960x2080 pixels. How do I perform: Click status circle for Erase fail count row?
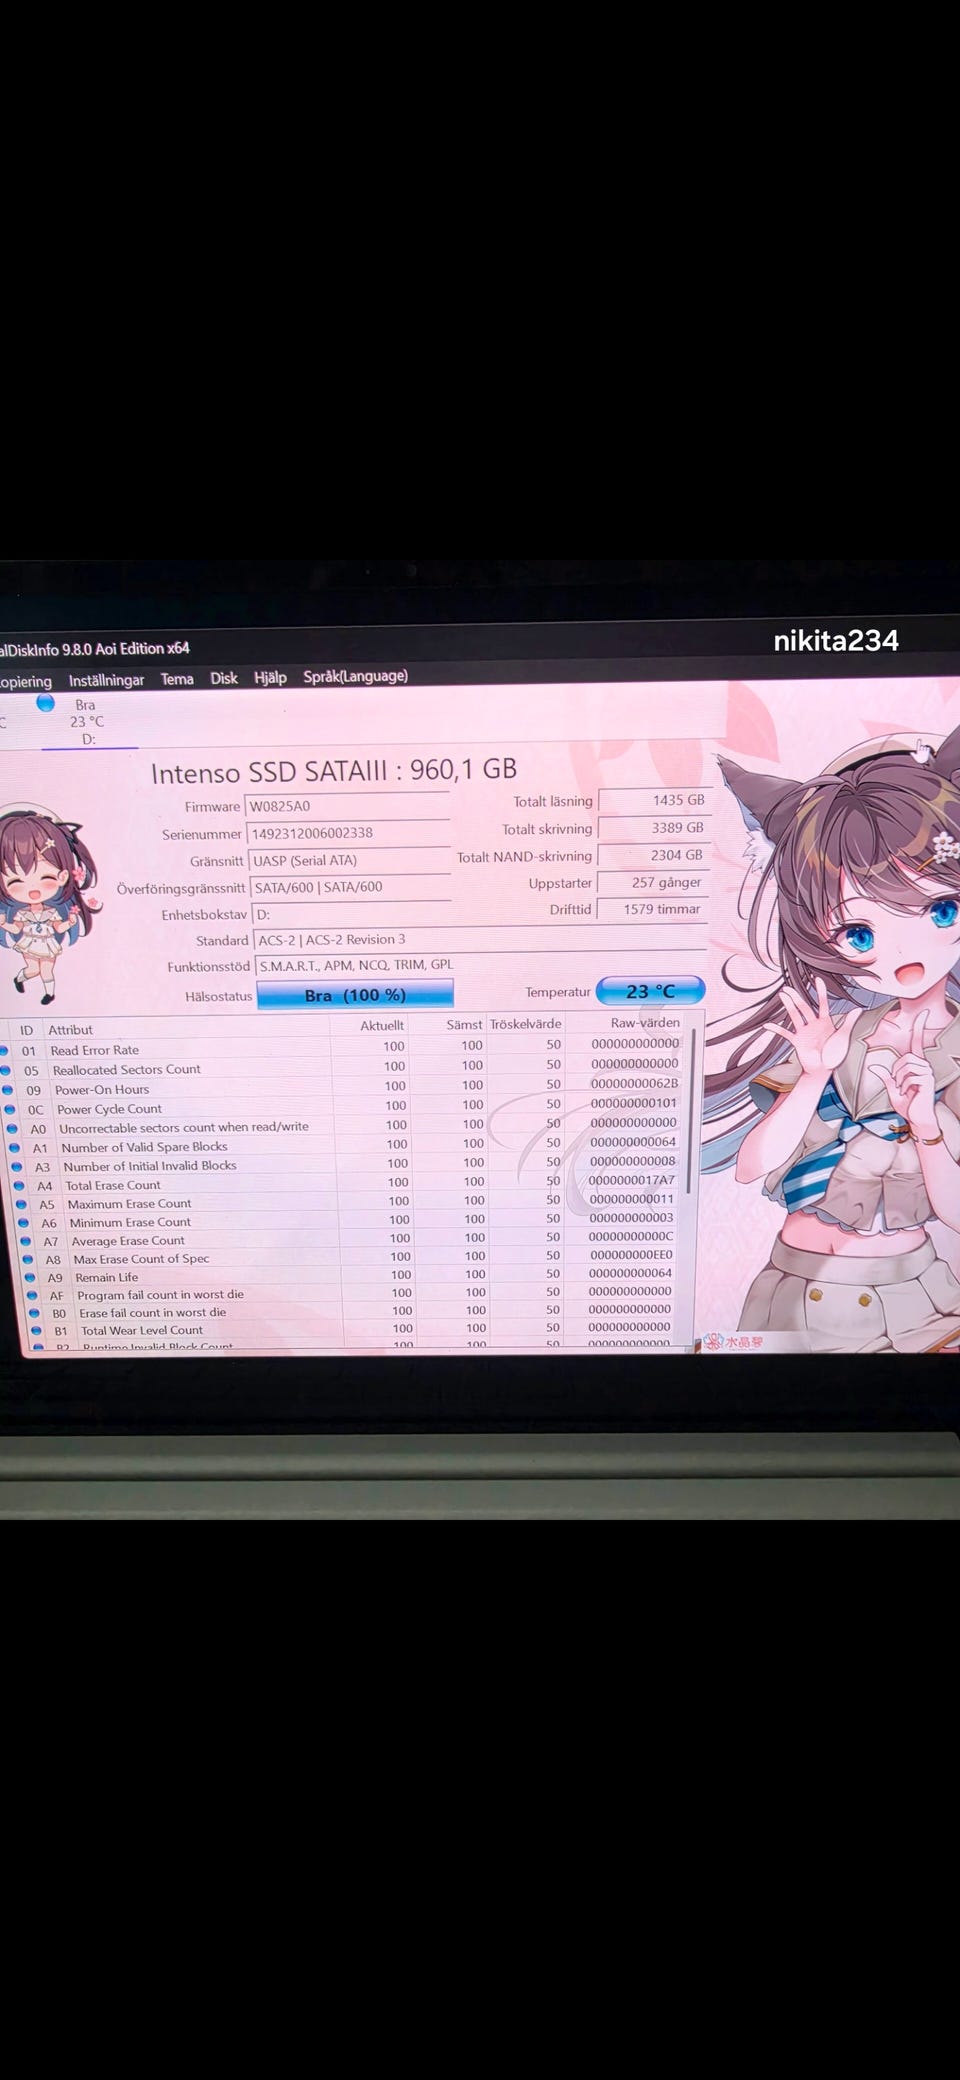coord(33,1313)
